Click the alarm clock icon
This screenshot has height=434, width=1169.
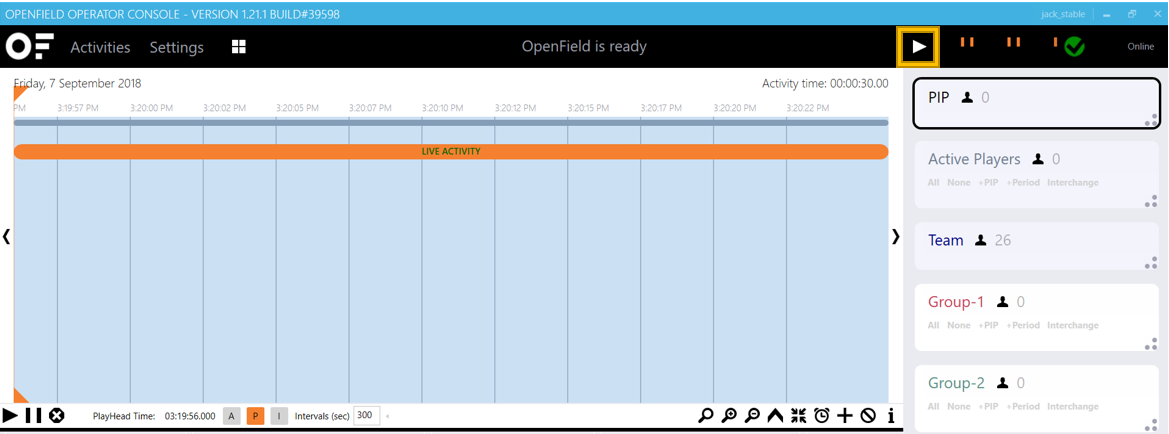point(822,415)
